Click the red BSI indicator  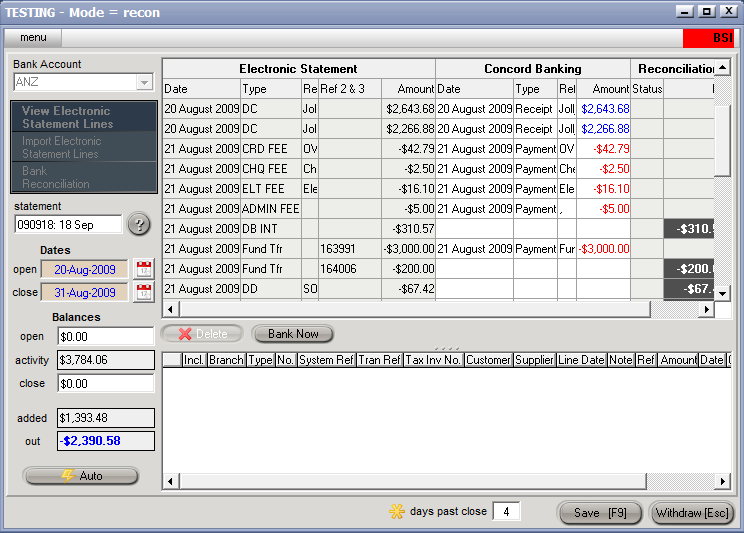click(708, 38)
